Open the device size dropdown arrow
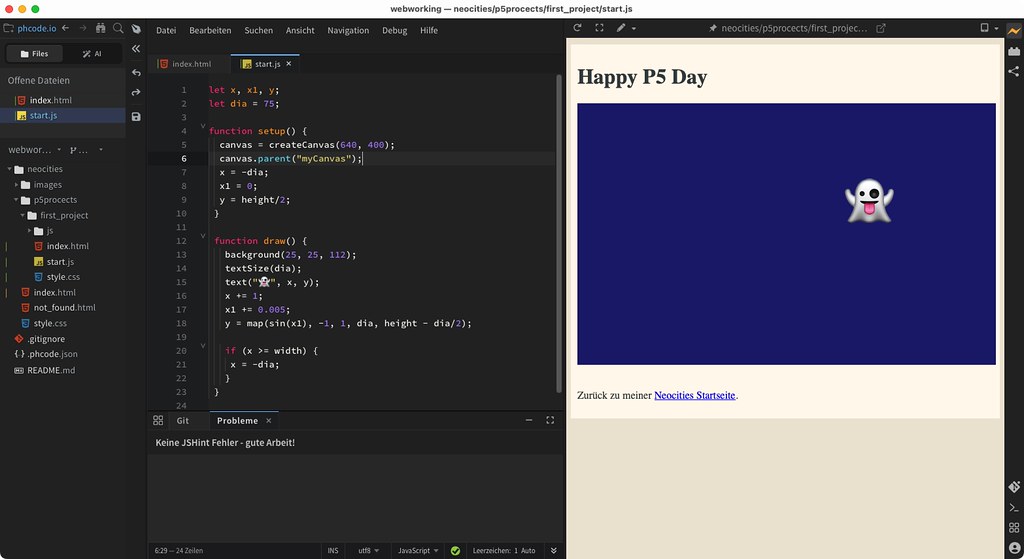 [997, 29]
